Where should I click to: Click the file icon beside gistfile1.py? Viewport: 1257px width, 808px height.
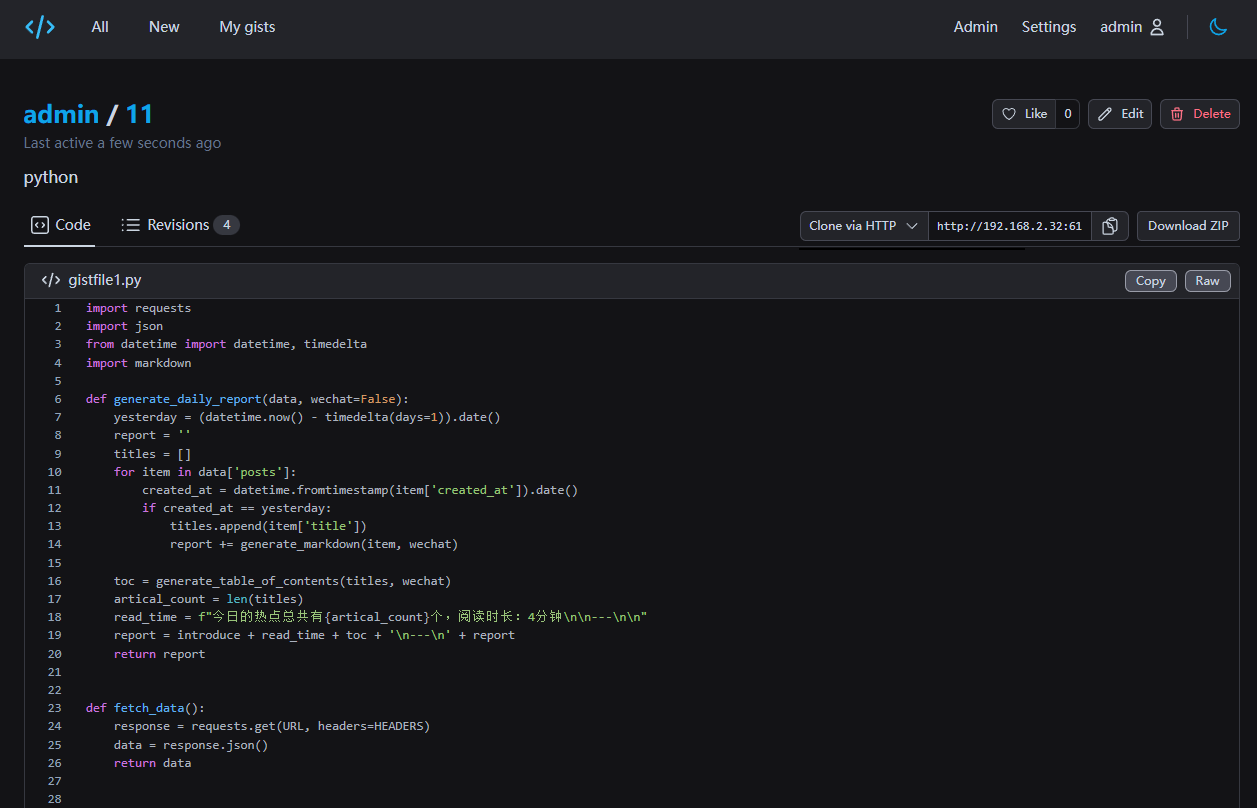[x=51, y=281]
